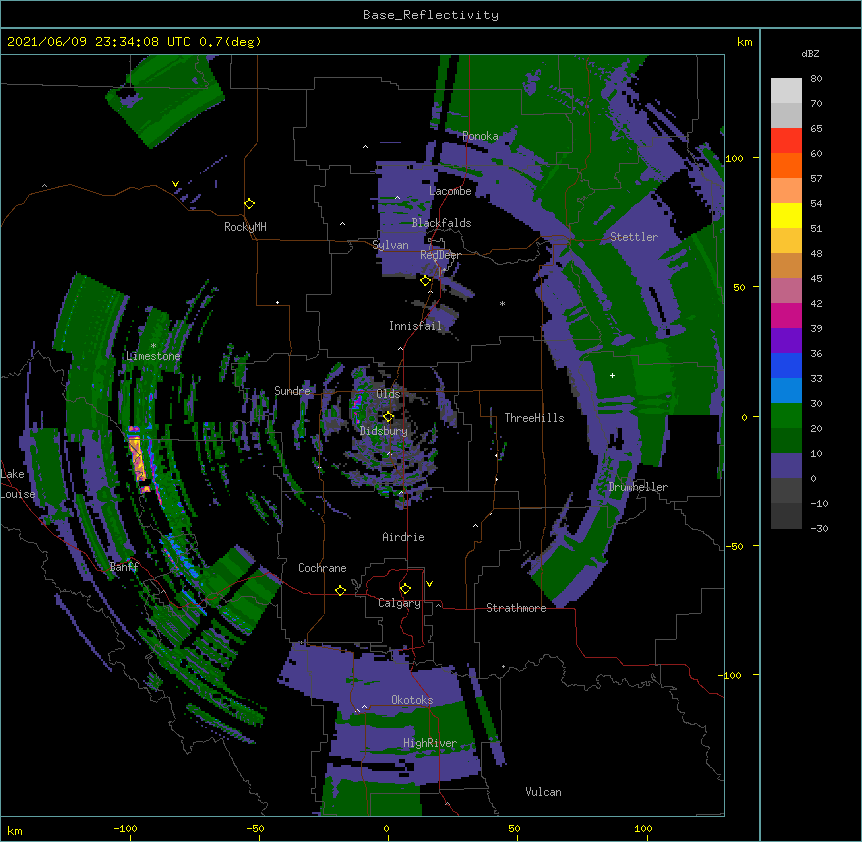Click the Sylvan label
This screenshot has width=862, height=842.
click(x=390, y=245)
